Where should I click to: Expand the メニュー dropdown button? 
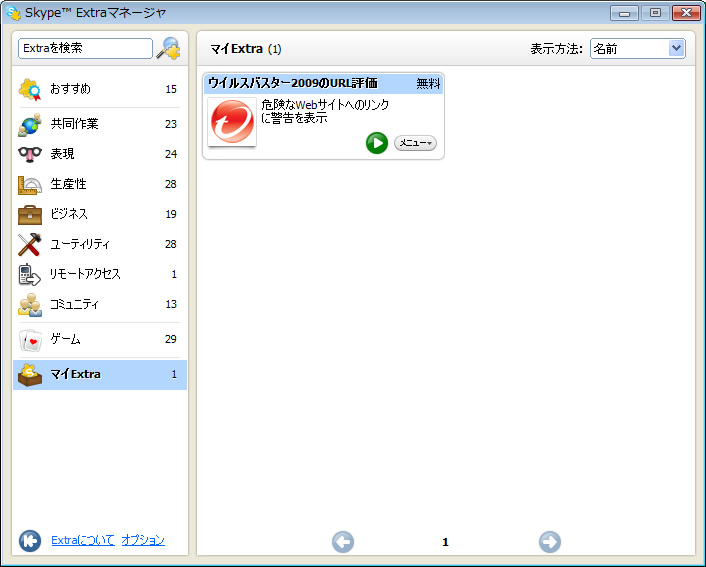(415, 143)
